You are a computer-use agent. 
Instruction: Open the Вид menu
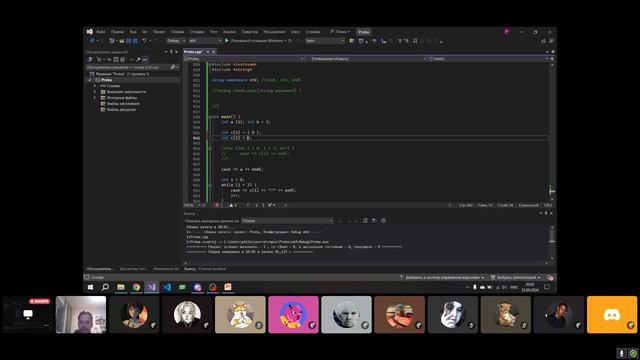(133, 32)
